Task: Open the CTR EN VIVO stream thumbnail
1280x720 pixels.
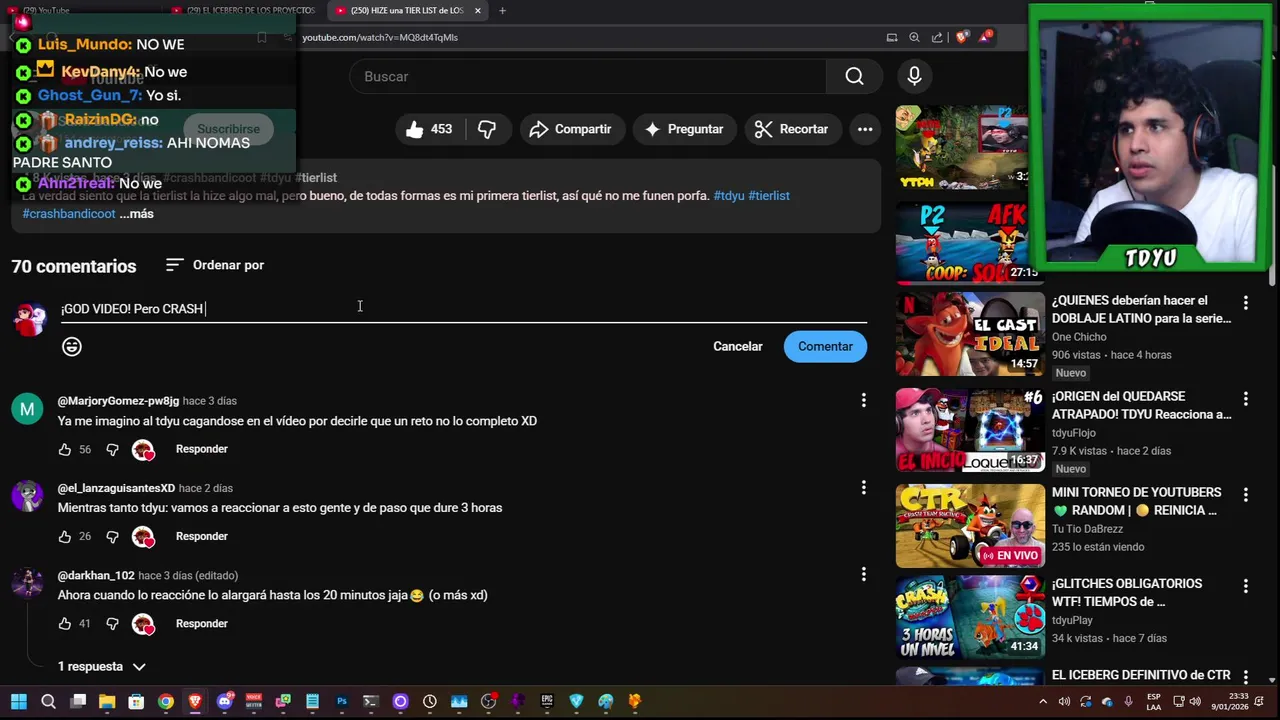Action: coord(969,526)
